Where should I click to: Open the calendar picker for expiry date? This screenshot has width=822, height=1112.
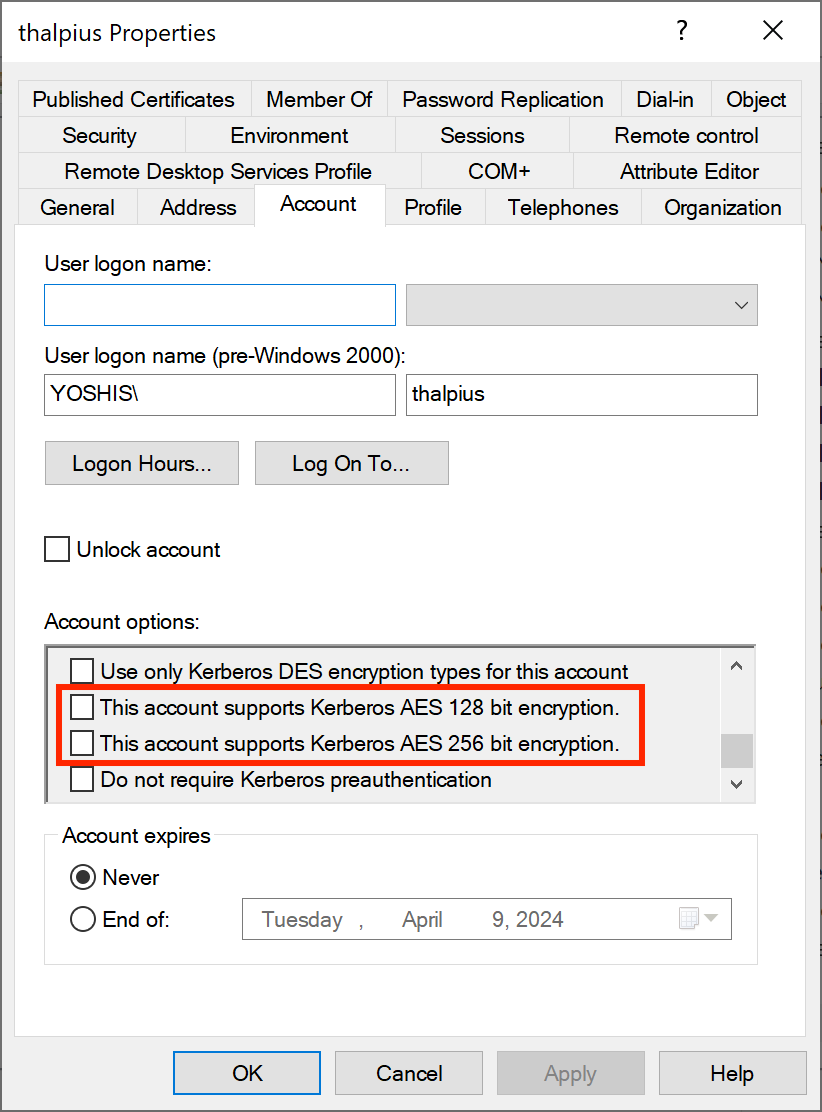tap(698, 919)
